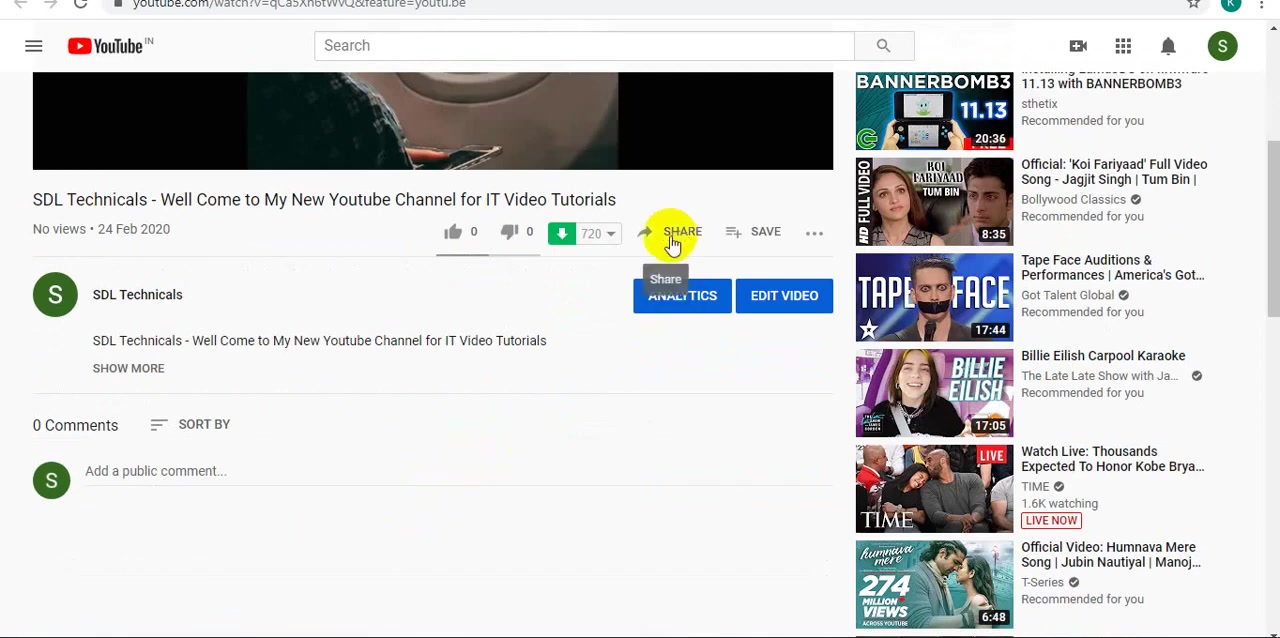This screenshot has height=638, width=1280.
Task: Open the Sort By comments dropdown
Action: 190,424
